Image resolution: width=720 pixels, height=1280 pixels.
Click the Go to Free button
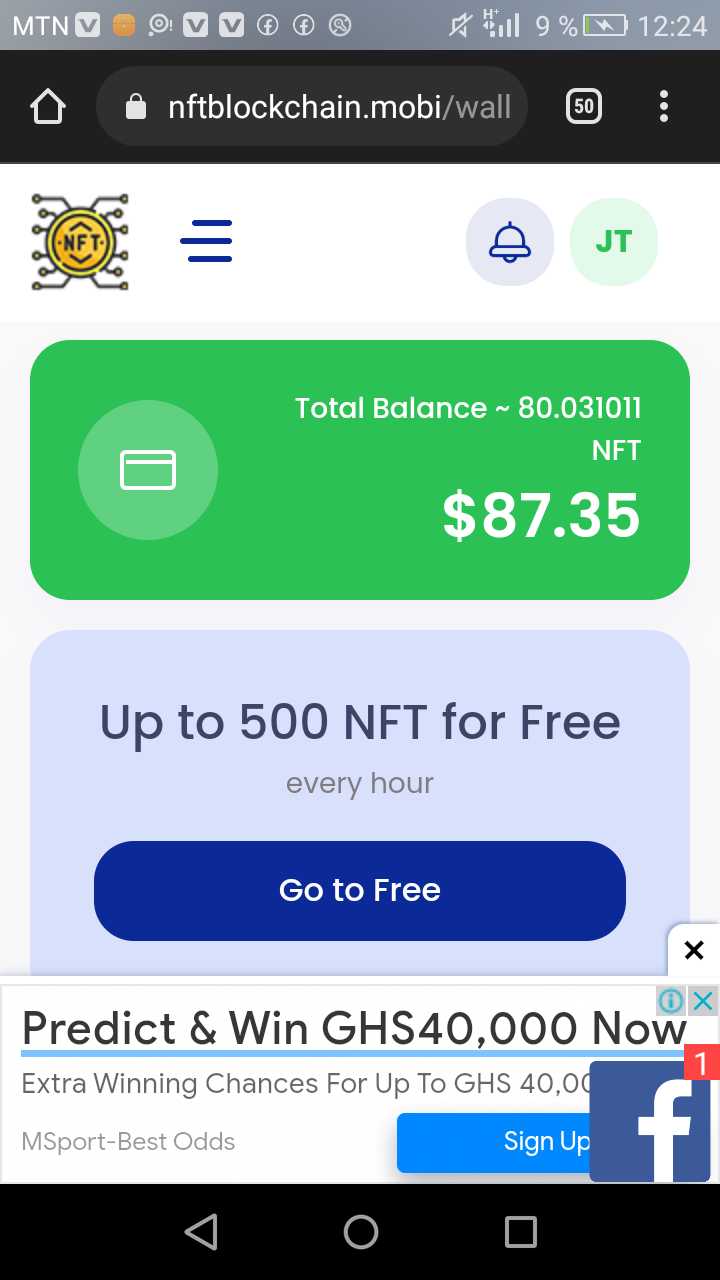click(360, 890)
